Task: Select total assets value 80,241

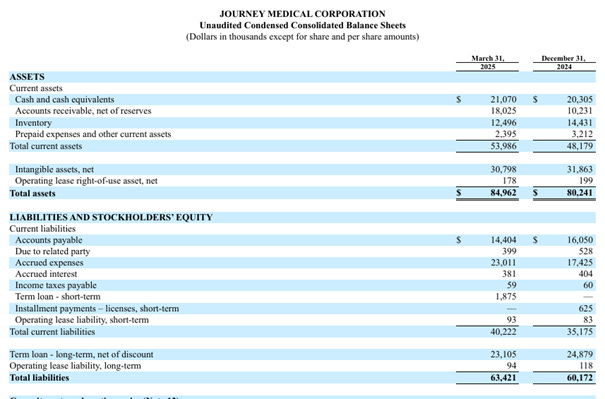Action: pos(580,193)
